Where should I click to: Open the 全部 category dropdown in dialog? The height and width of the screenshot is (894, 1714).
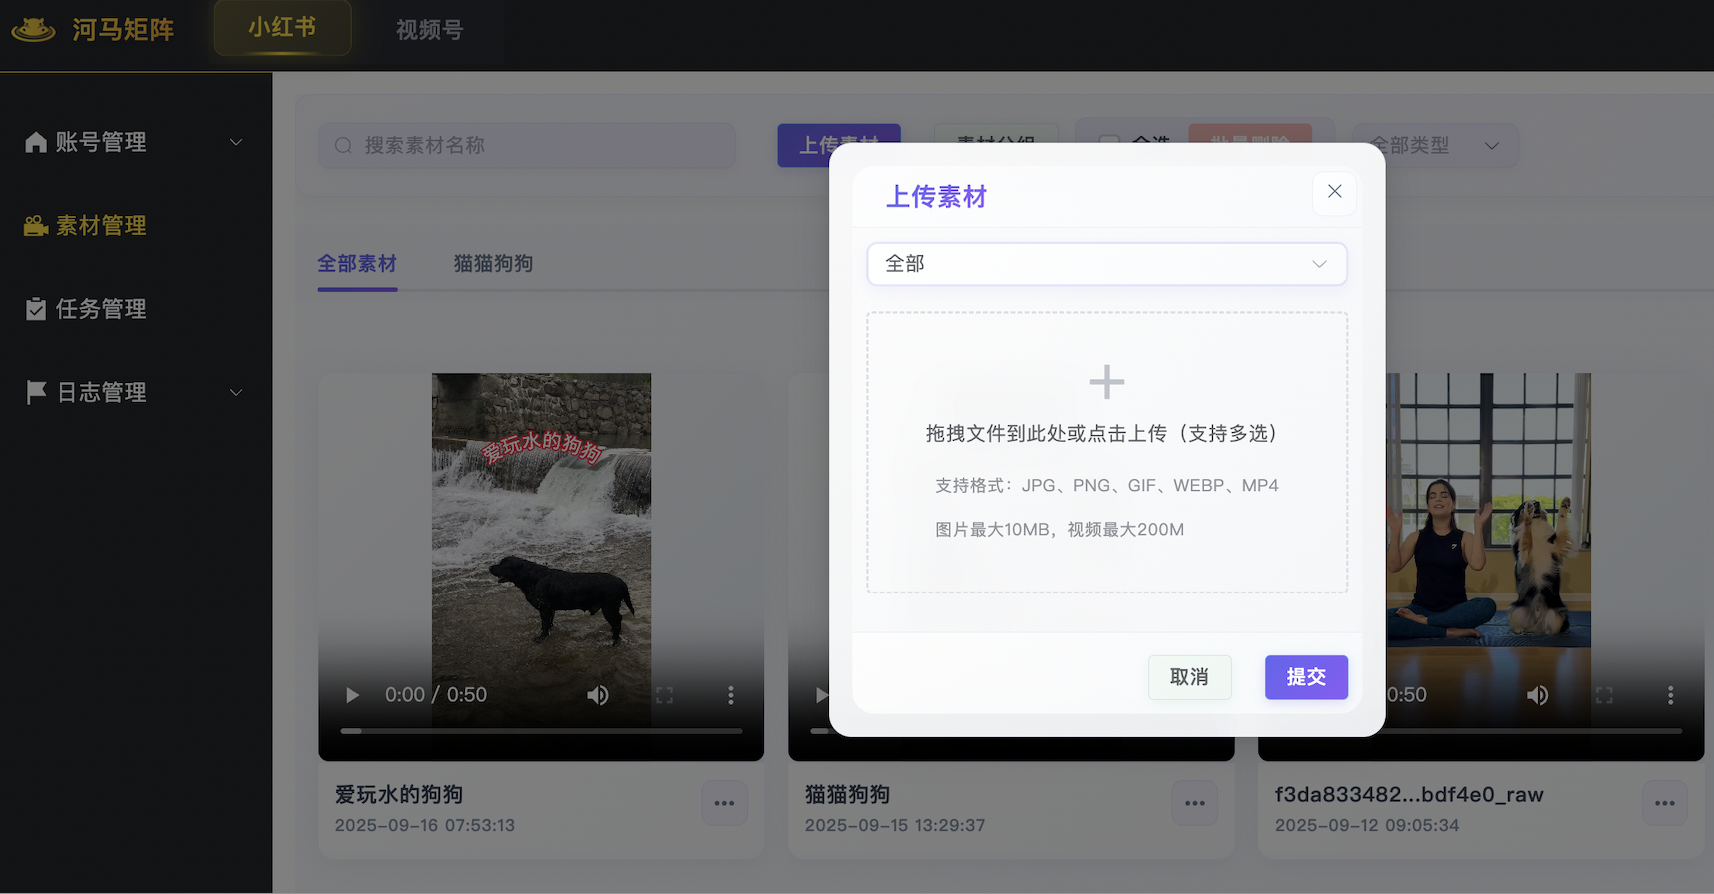pyautogui.click(x=1106, y=264)
